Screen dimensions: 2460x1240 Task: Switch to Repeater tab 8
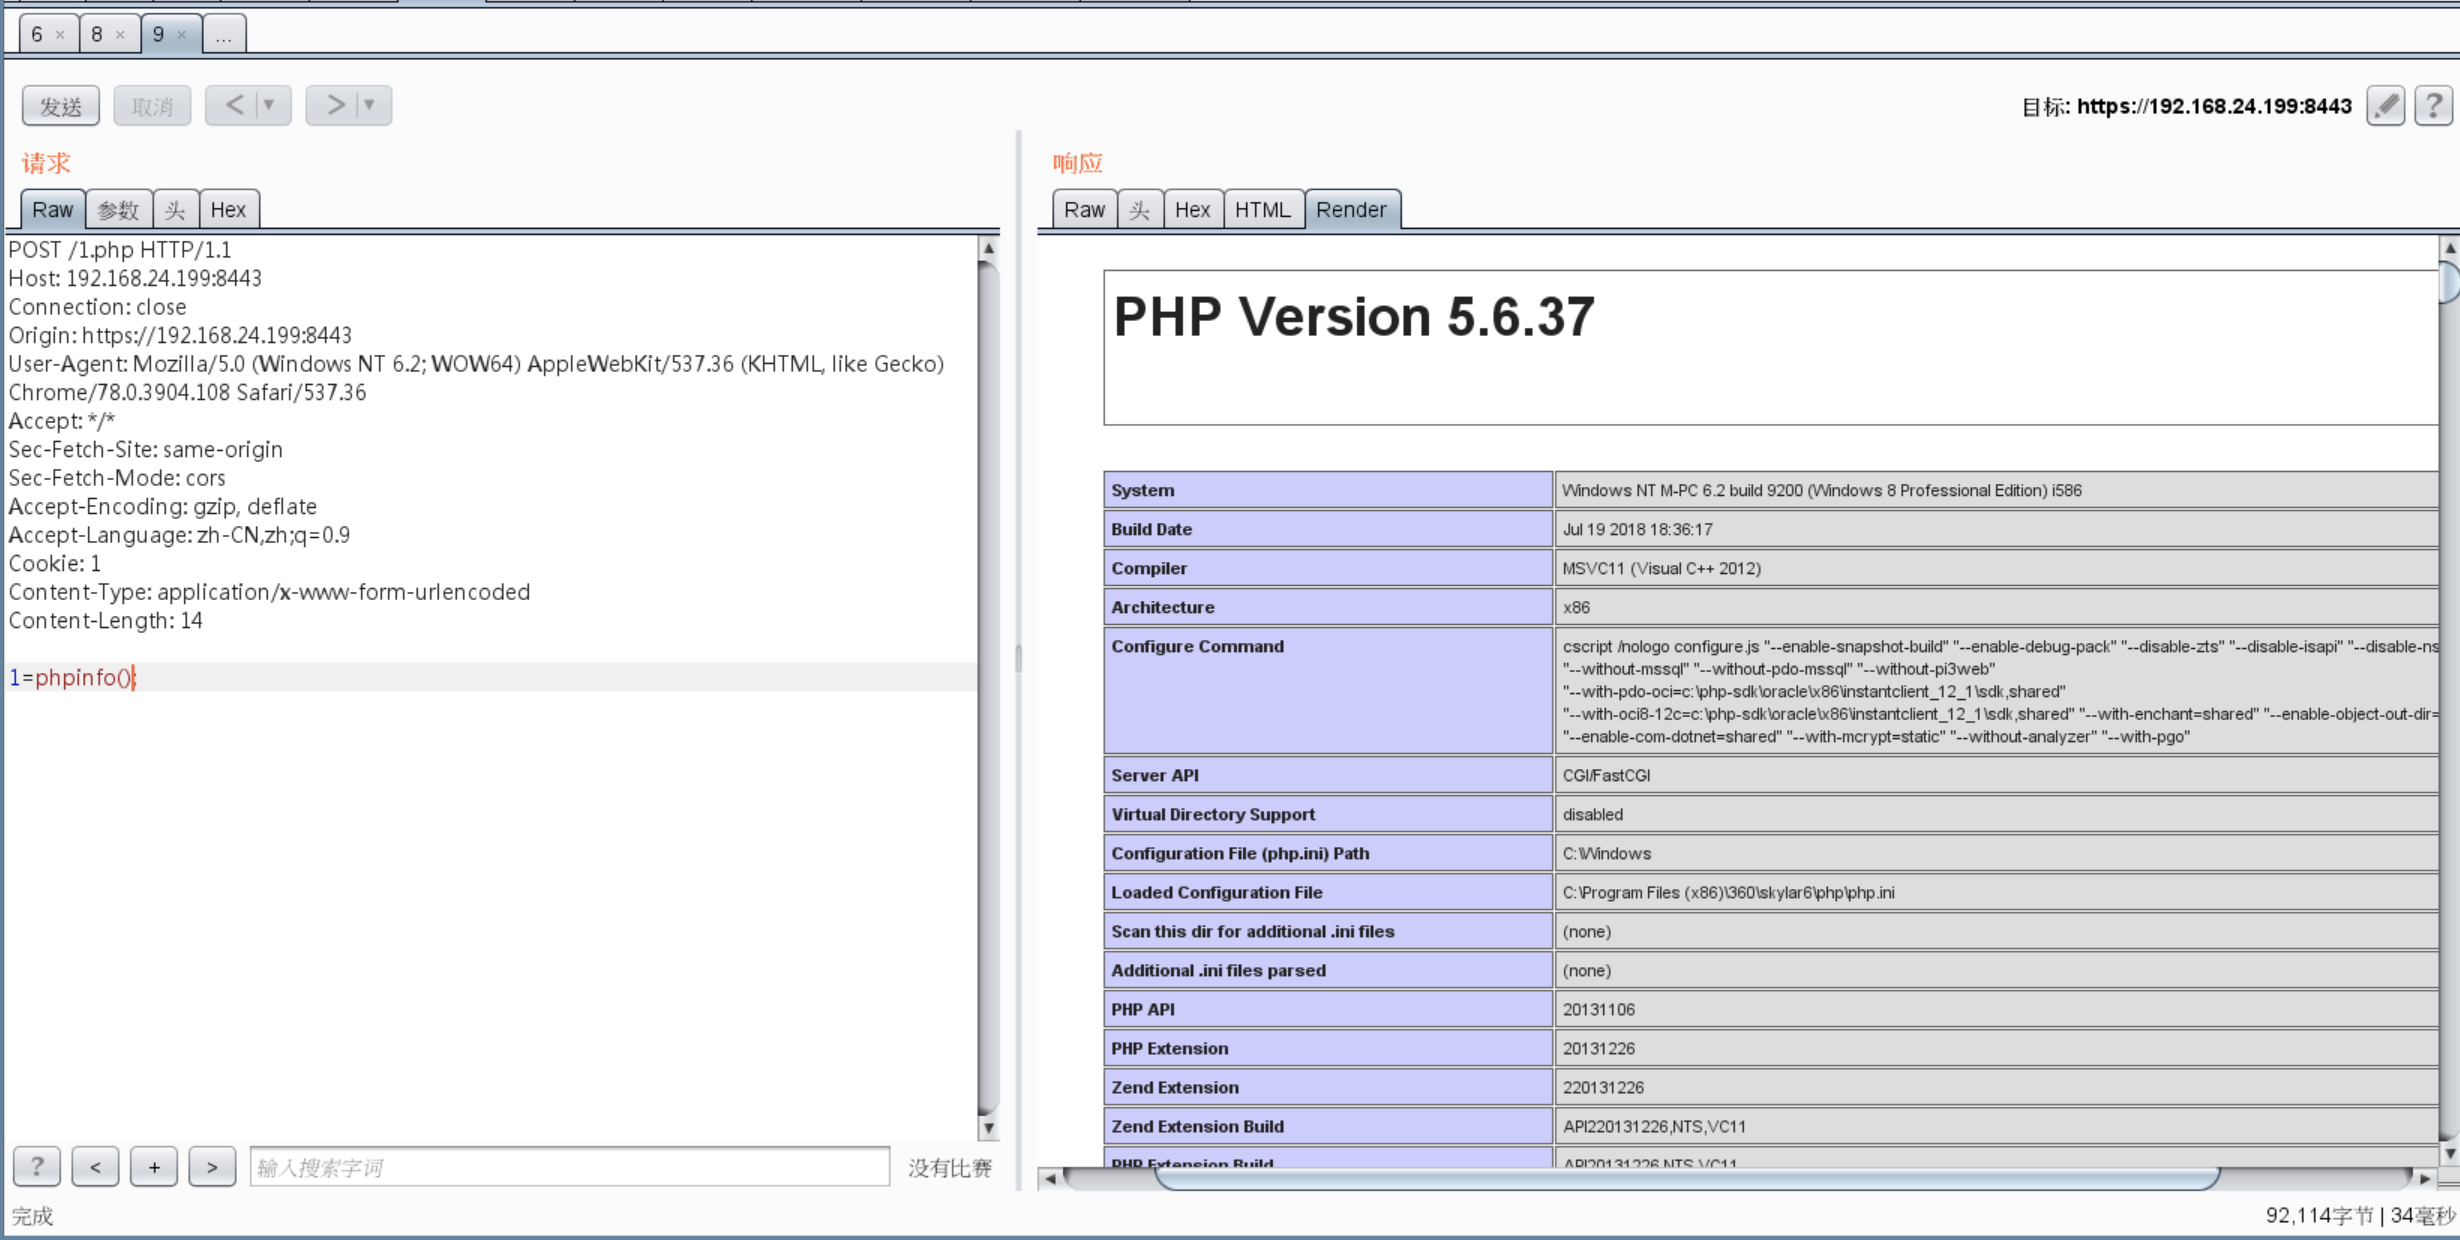pyautogui.click(x=97, y=34)
